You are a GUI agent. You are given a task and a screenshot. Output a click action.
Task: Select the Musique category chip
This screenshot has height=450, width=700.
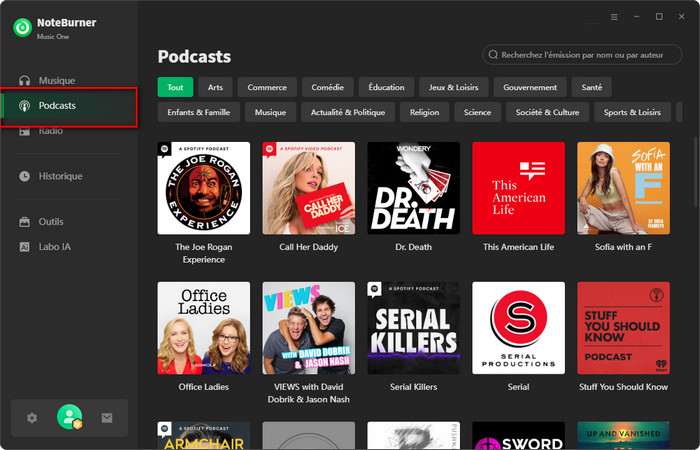pos(270,112)
